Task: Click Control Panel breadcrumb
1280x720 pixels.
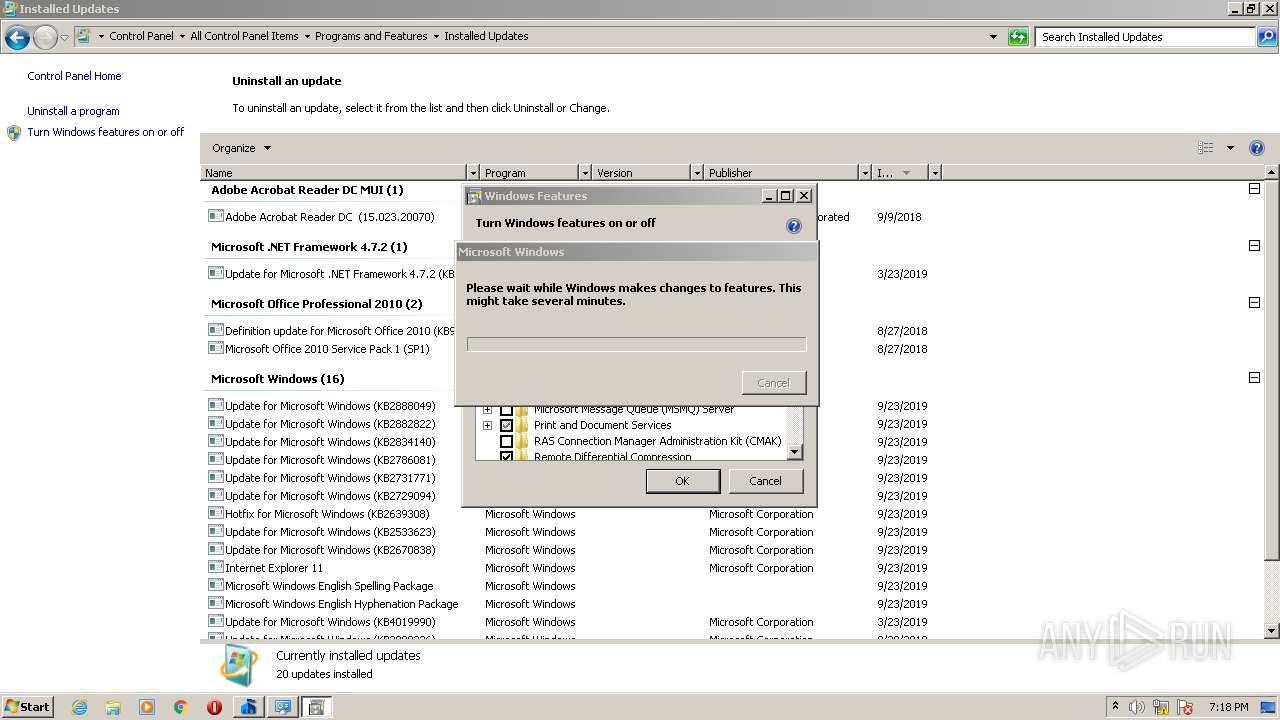Action: click(141, 36)
